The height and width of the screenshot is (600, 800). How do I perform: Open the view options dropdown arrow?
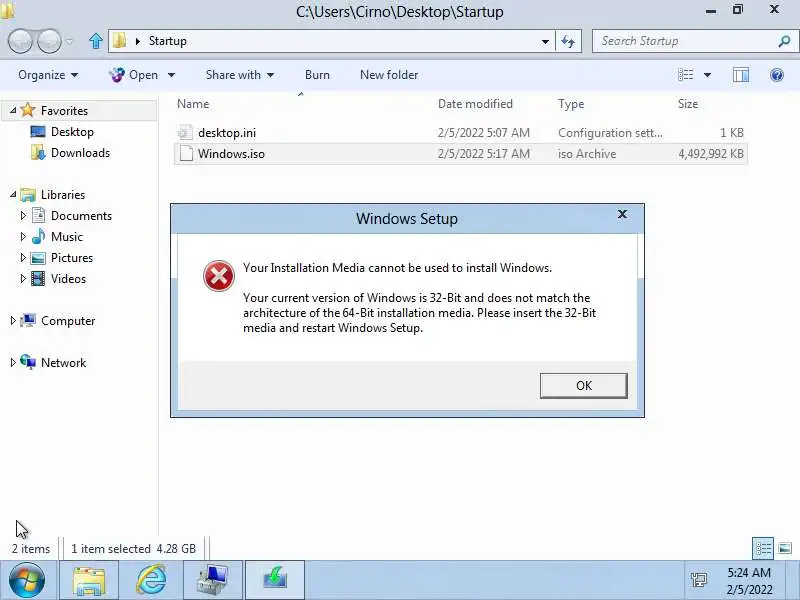click(x=708, y=75)
